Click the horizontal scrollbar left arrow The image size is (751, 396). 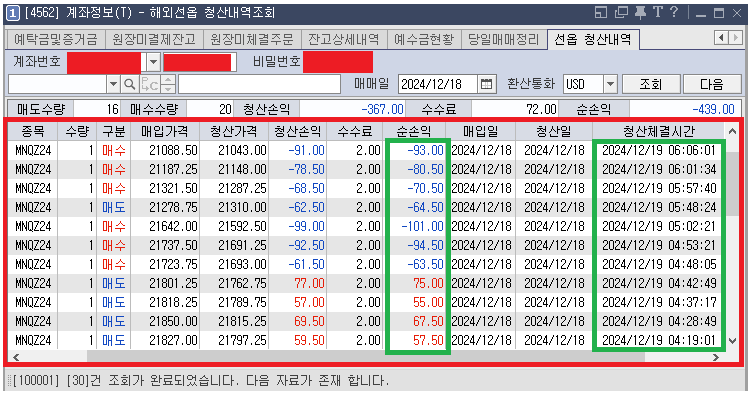(16, 357)
